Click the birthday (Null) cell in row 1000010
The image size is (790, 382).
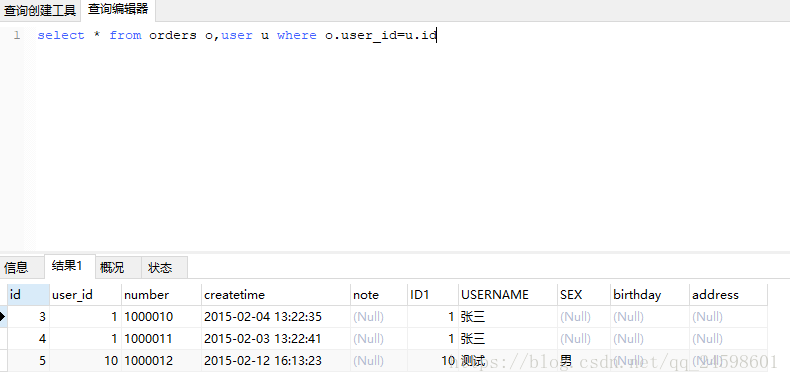point(650,316)
